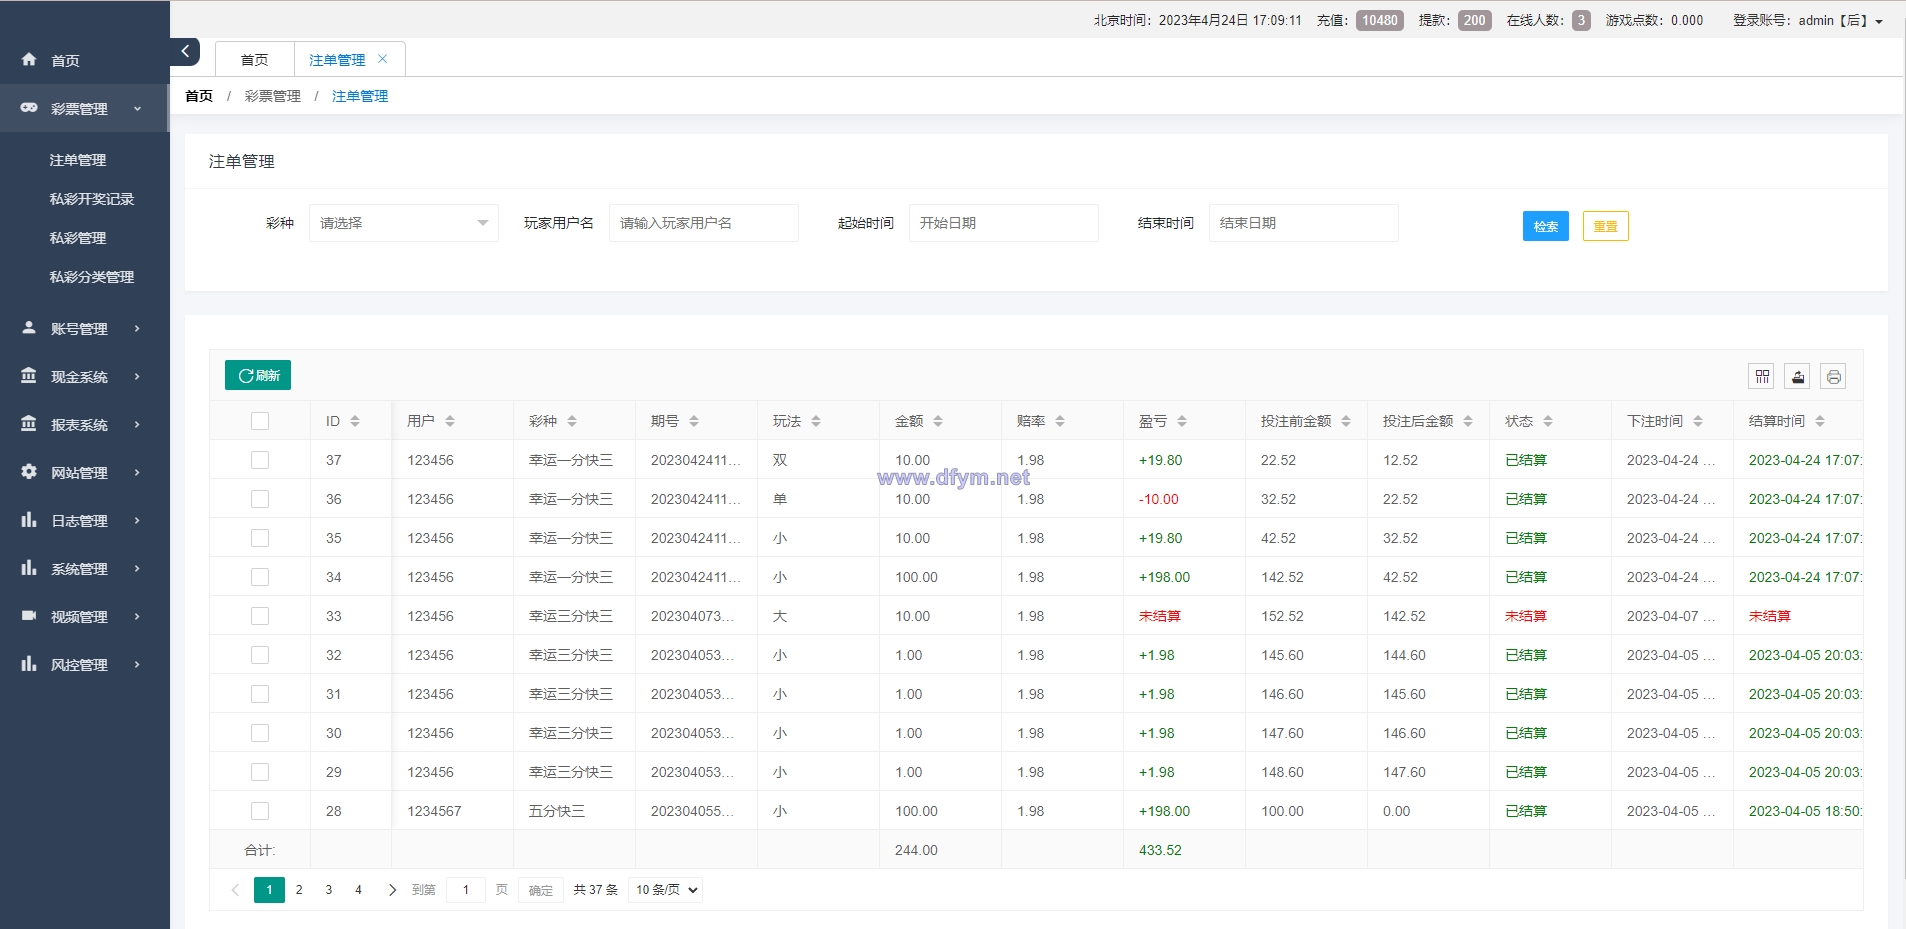Switch to the 首页 tab

click(255, 59)
